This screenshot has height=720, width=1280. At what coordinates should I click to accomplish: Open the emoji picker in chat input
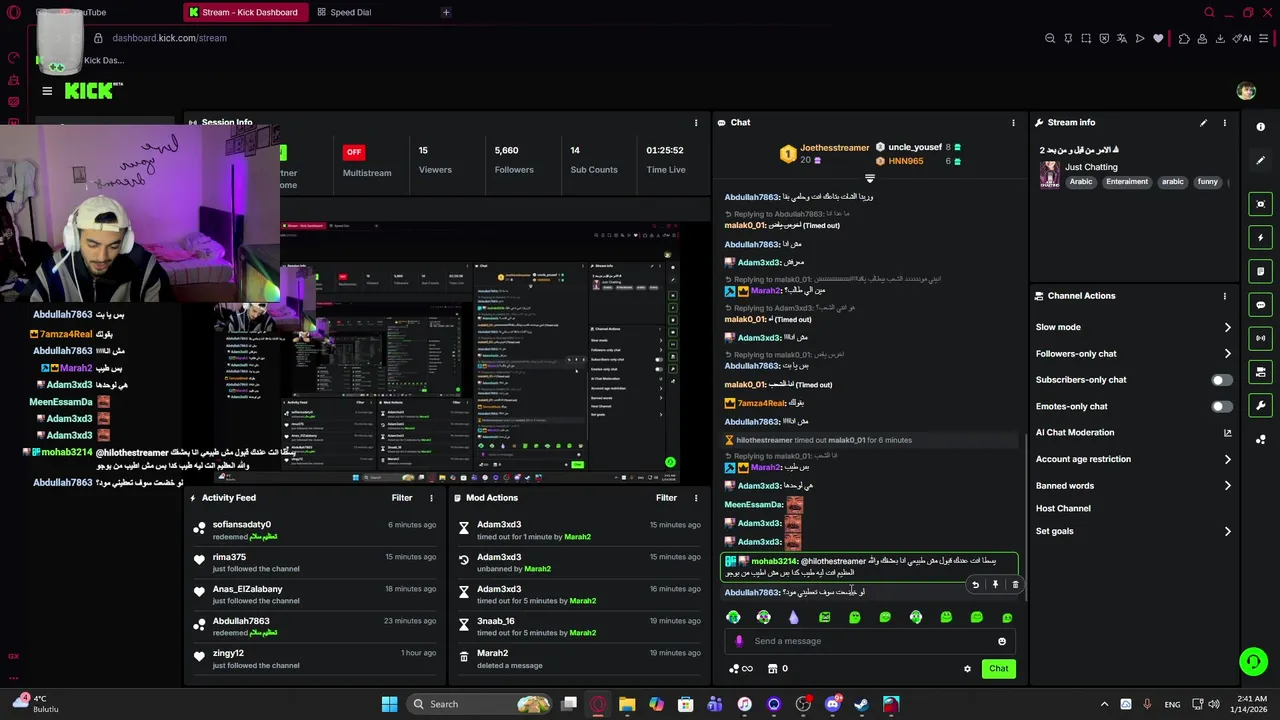tap(1002, 641)
